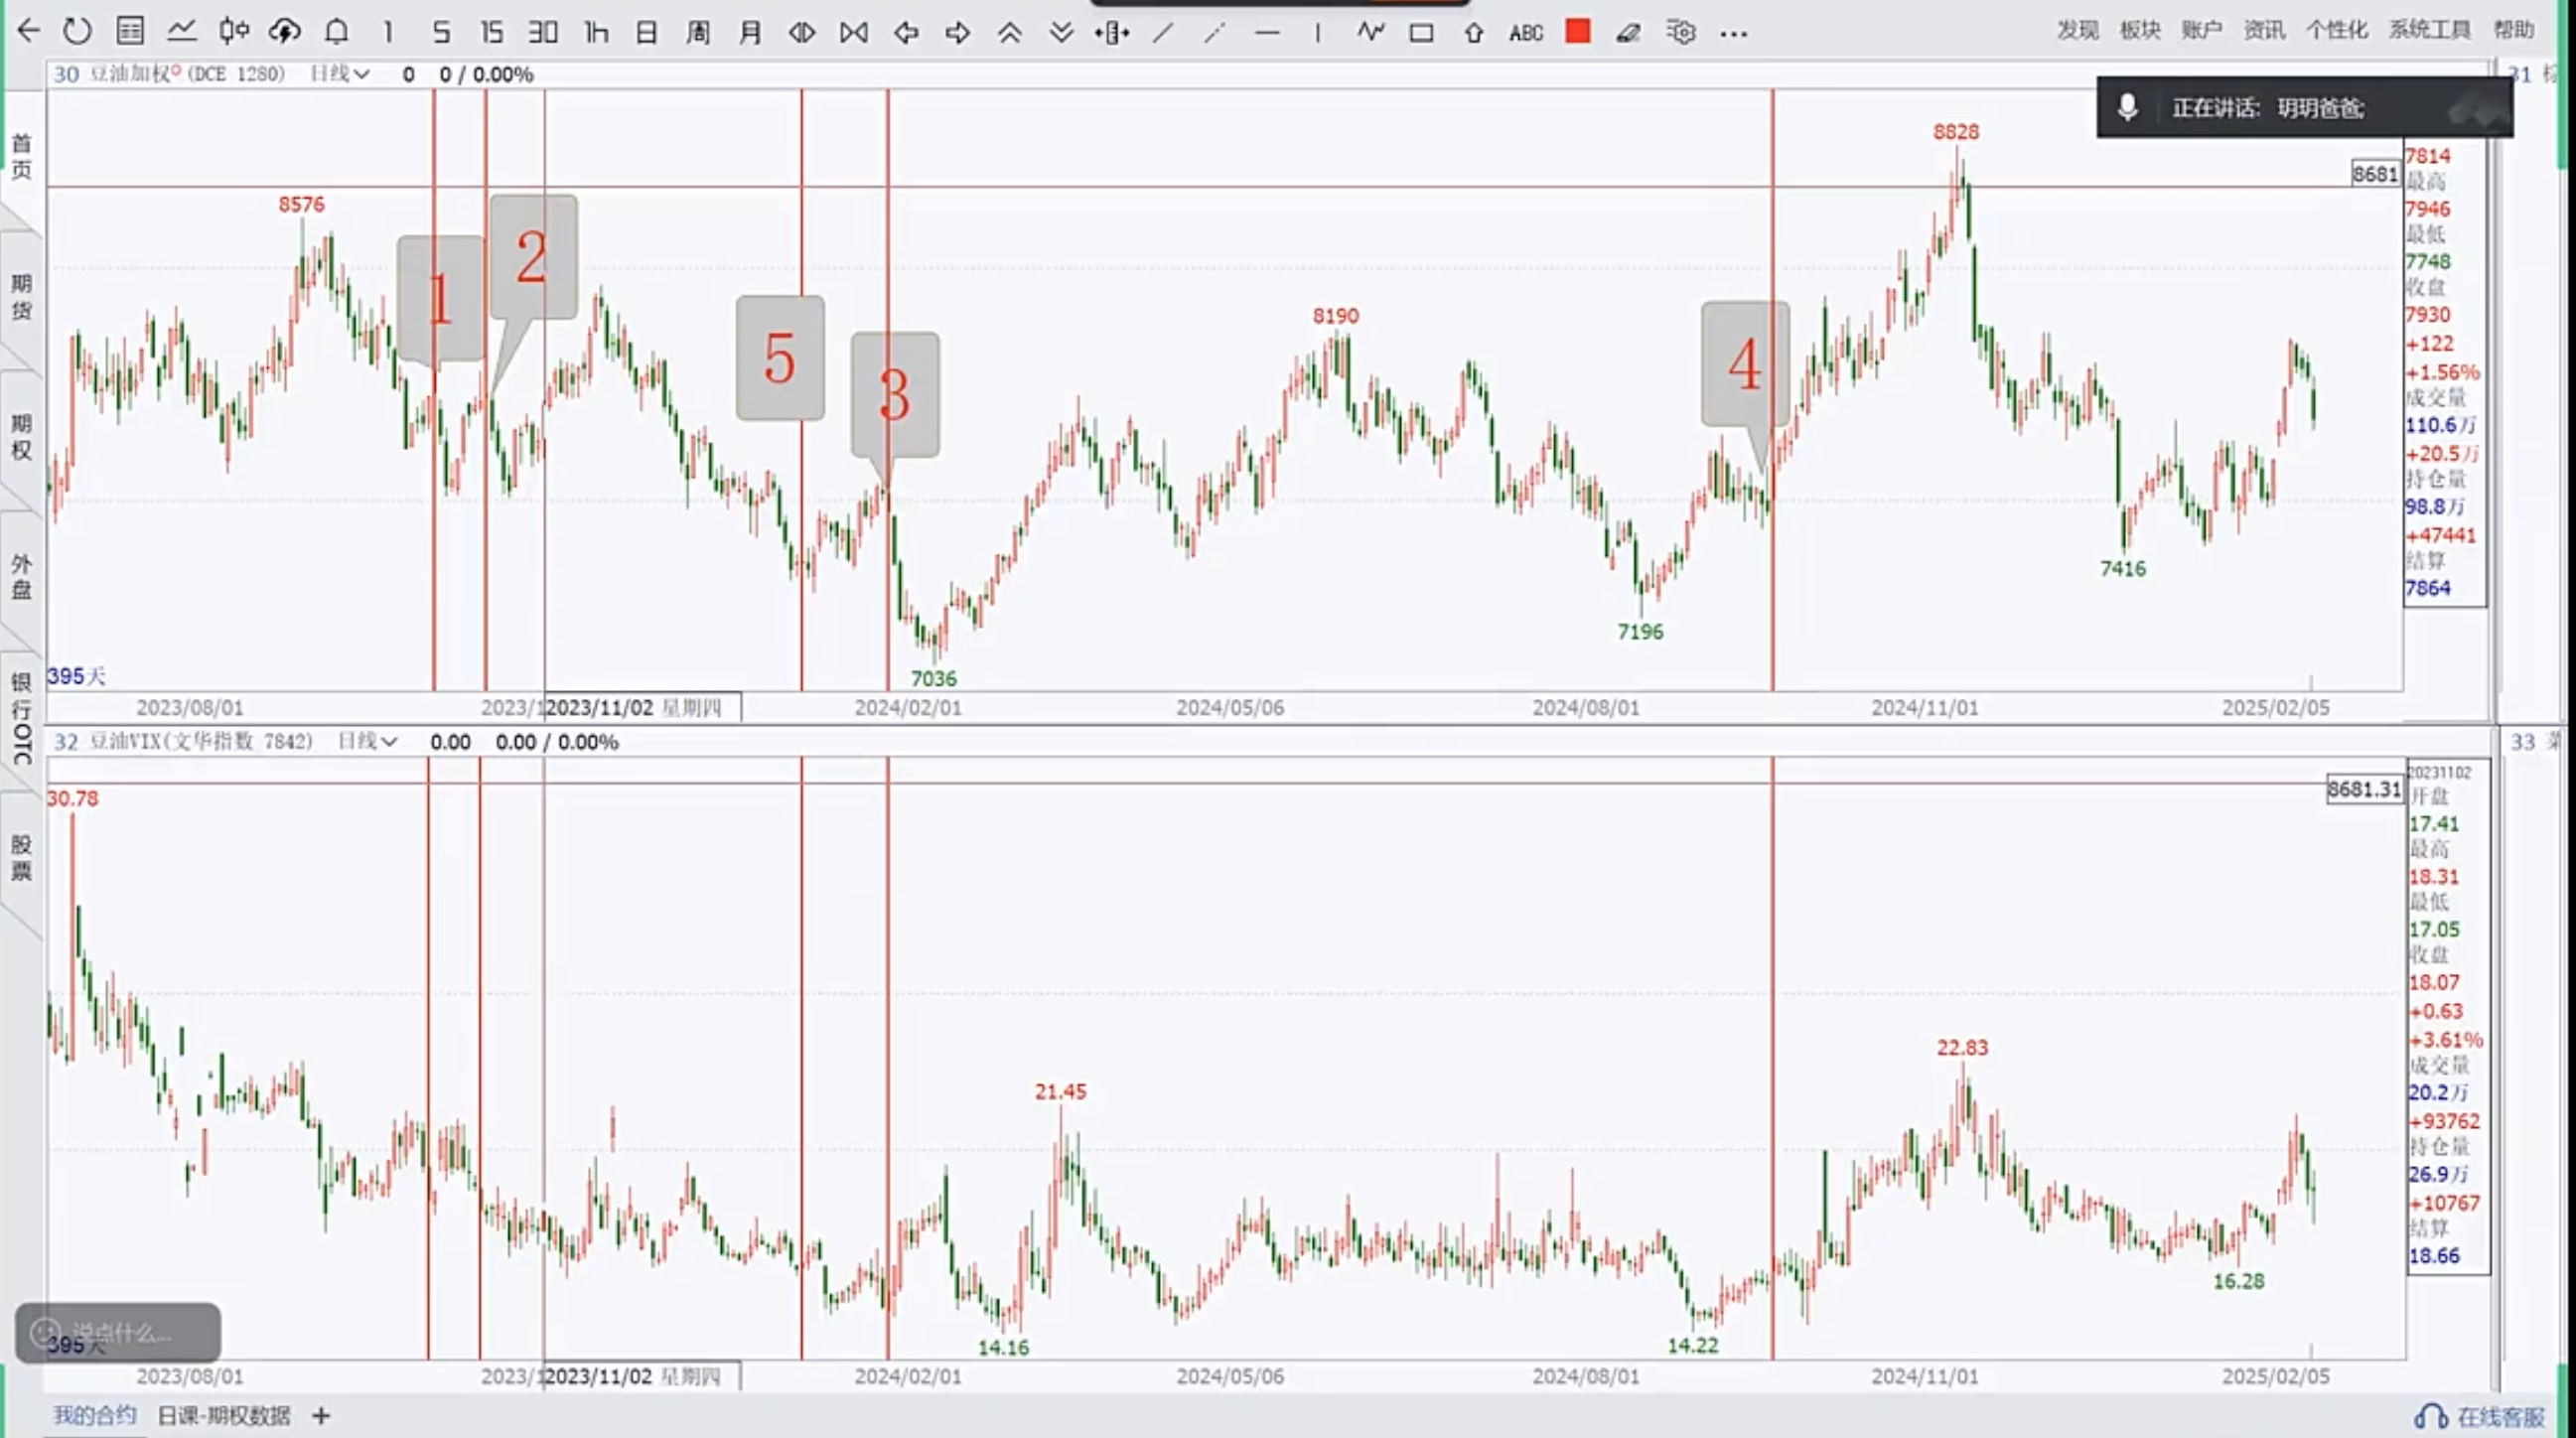Expand 日线 dropdown of 豆油VIX chart
2576x1438 pixels.
pyautogui.click(x=368, y=741)
